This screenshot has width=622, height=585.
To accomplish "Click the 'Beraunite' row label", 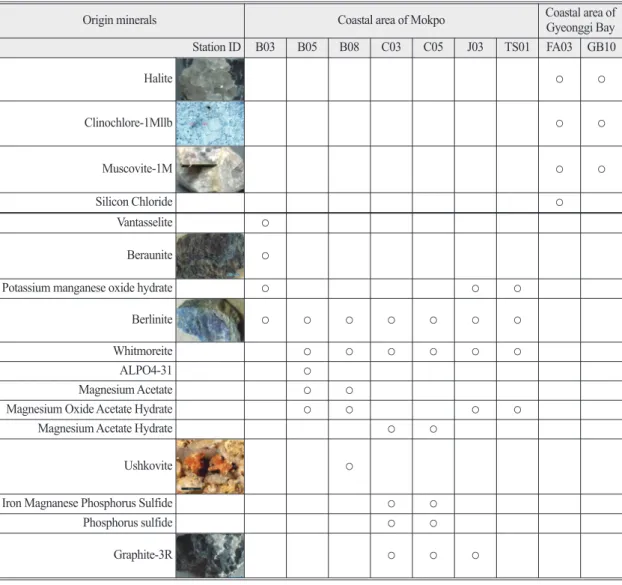I will pos(150,255).
